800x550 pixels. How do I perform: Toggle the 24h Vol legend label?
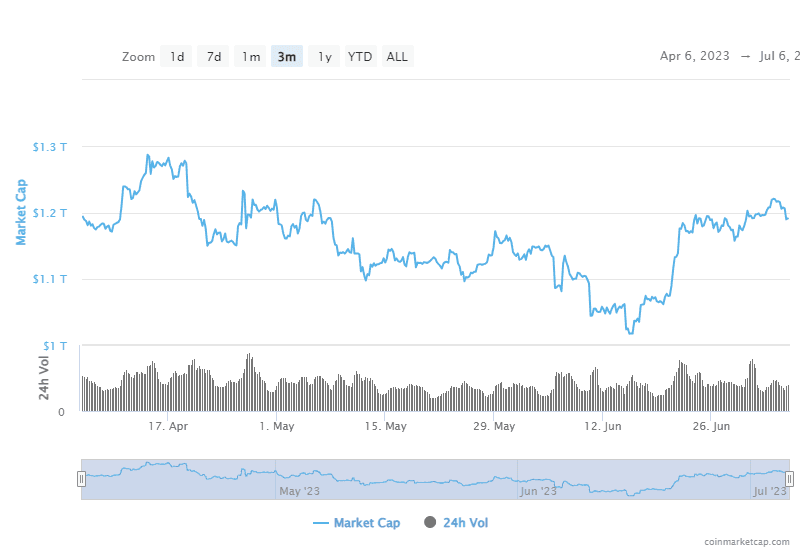pyautogui.click(x=464, y=522)
